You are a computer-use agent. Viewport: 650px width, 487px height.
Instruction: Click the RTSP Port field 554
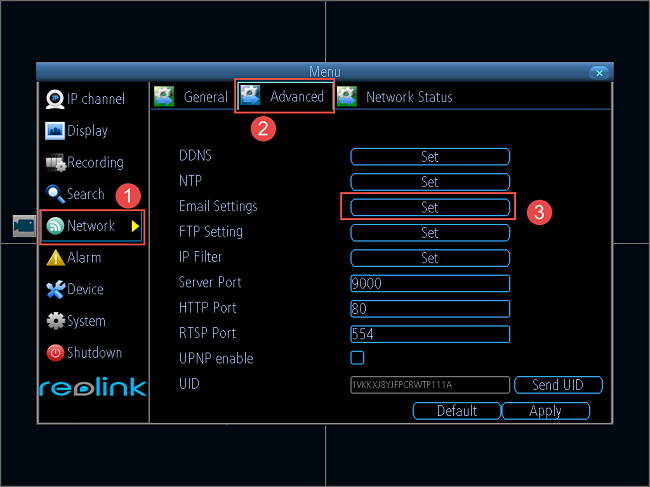(x=430, y=334)
